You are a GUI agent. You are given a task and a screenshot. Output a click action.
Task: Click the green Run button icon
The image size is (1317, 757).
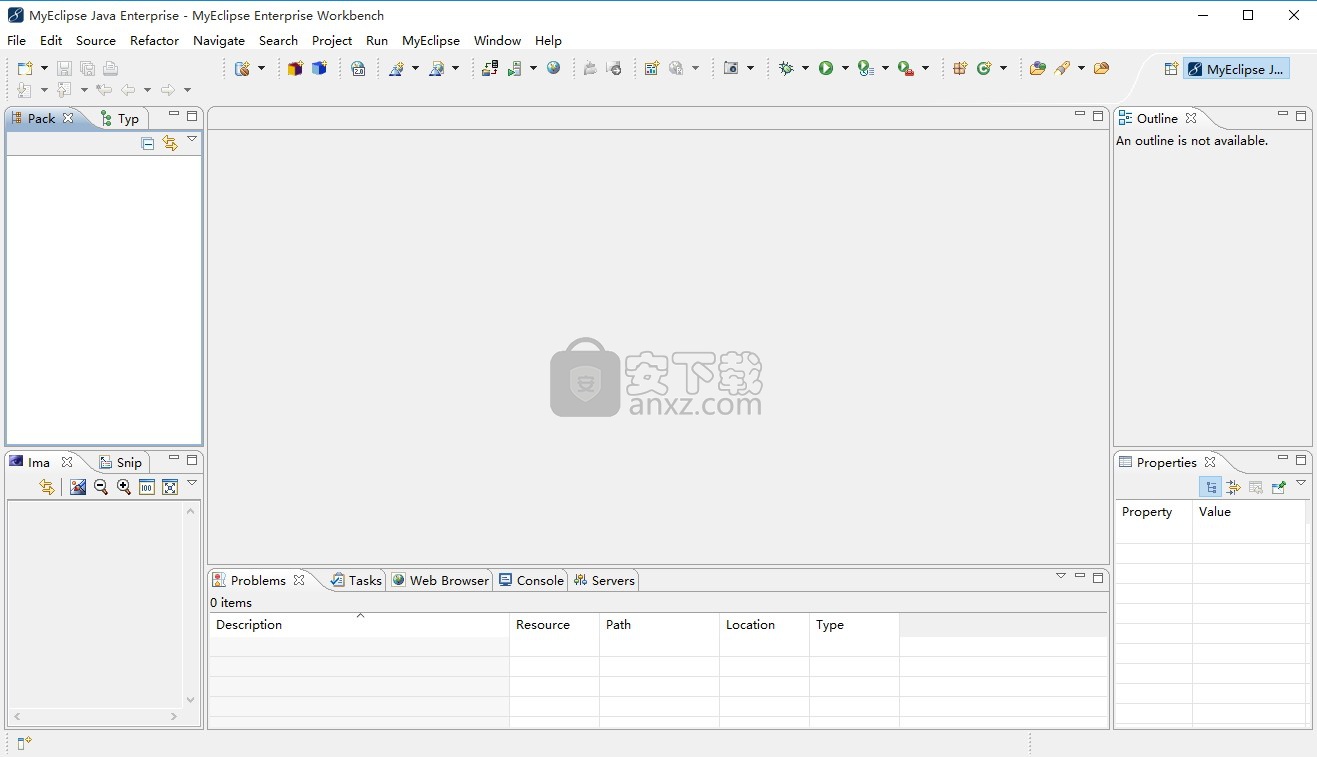coord(826,68)
